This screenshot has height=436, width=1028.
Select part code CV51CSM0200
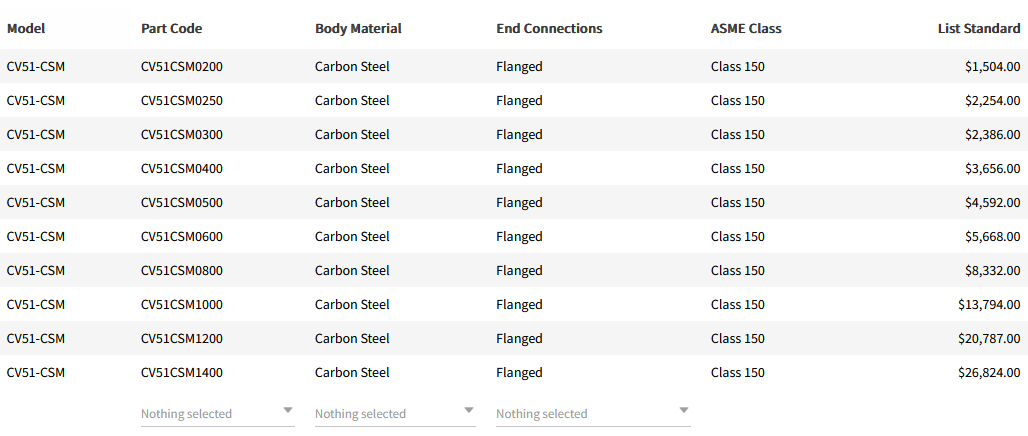tap(182, 67)
